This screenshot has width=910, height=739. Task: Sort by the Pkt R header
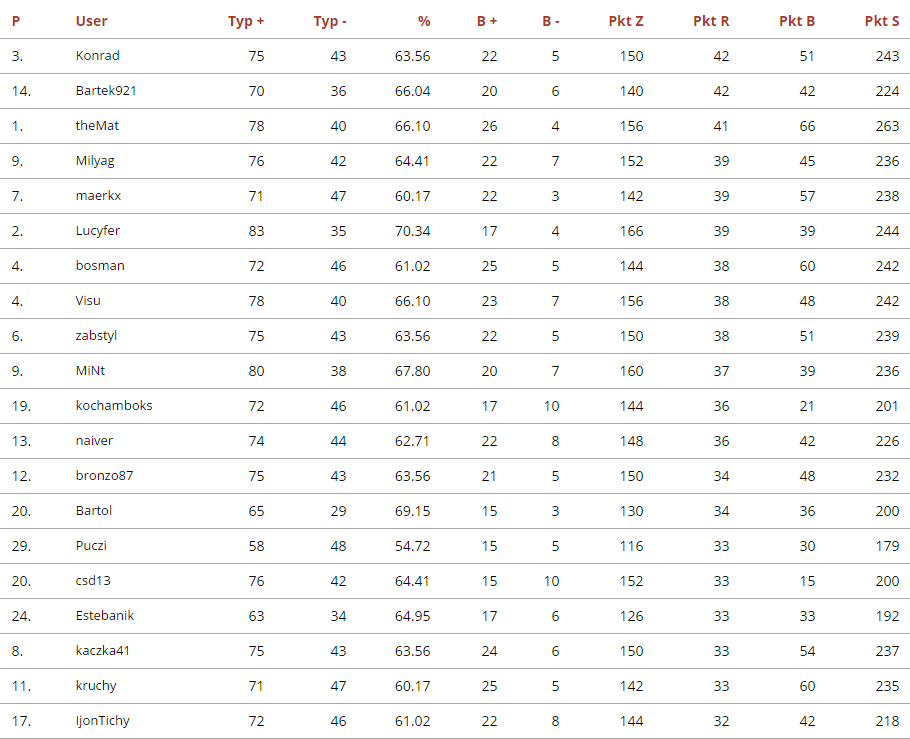pyautogui.click(x=711, y=21)
